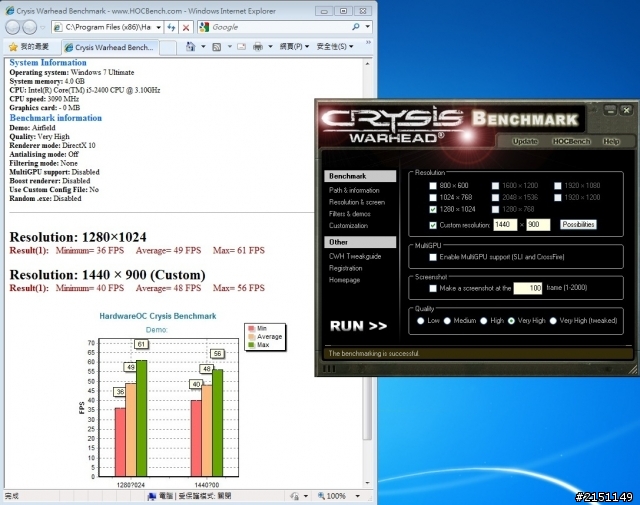Screen dimensions: 640x505
Task: Open the Registration link
Action: coord(345,268)
